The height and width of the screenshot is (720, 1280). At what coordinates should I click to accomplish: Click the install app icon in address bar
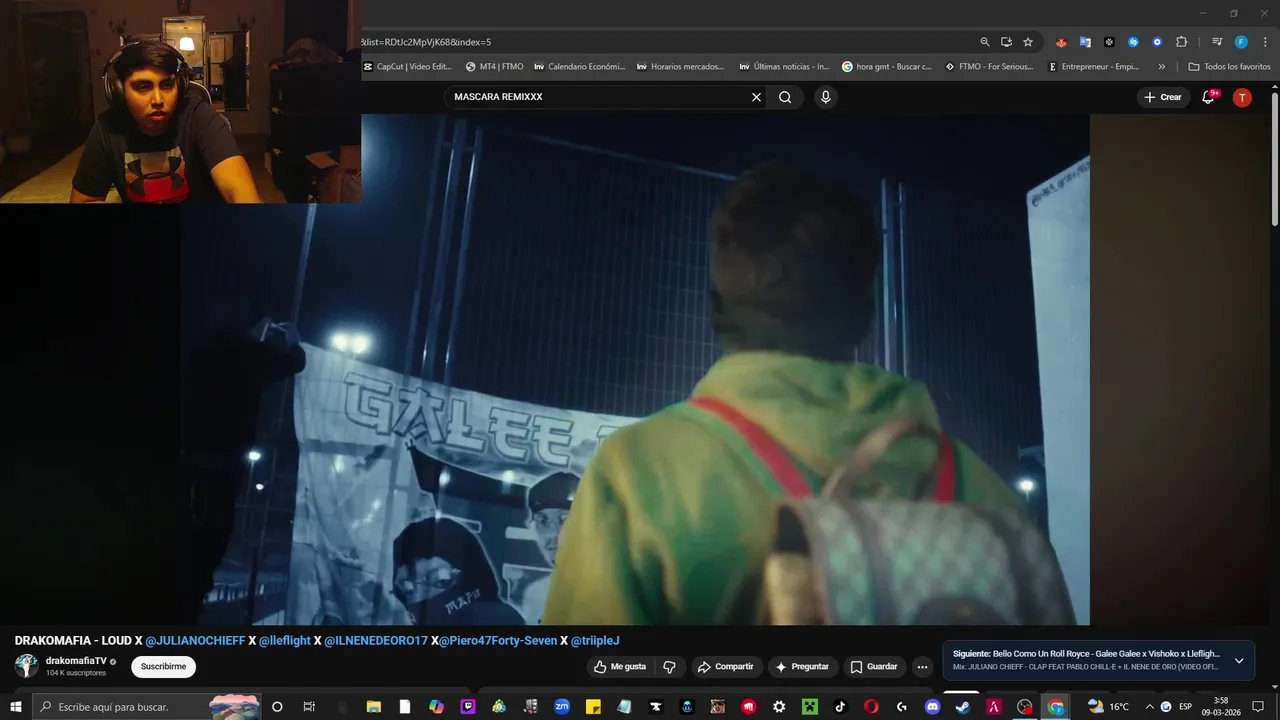pyautogui.click(x=1006, y=42)
